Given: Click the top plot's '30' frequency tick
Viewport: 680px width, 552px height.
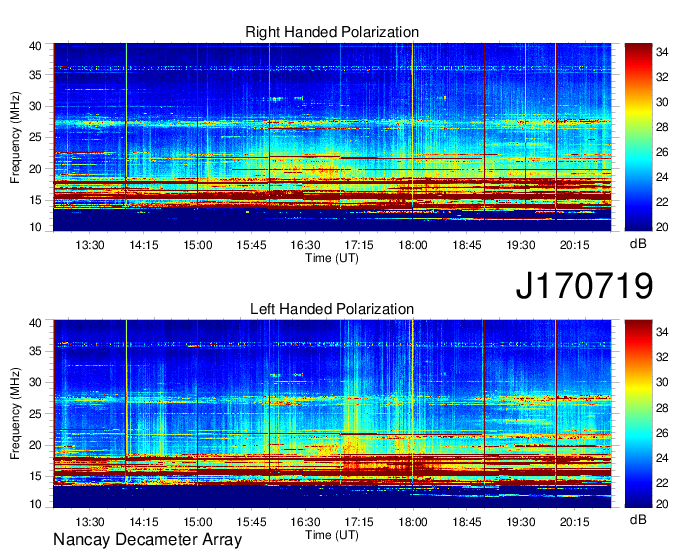Looking at the screenshot, I should [x=35, y=106].
